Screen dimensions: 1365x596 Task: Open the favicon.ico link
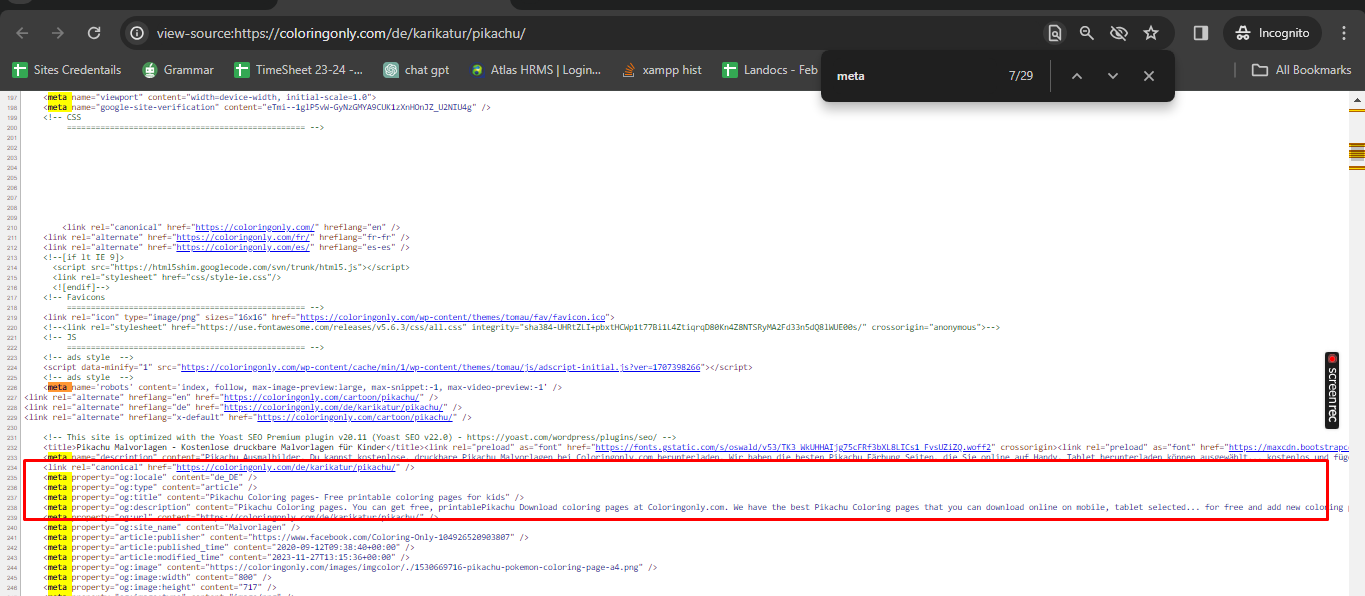tap(454, 317)
